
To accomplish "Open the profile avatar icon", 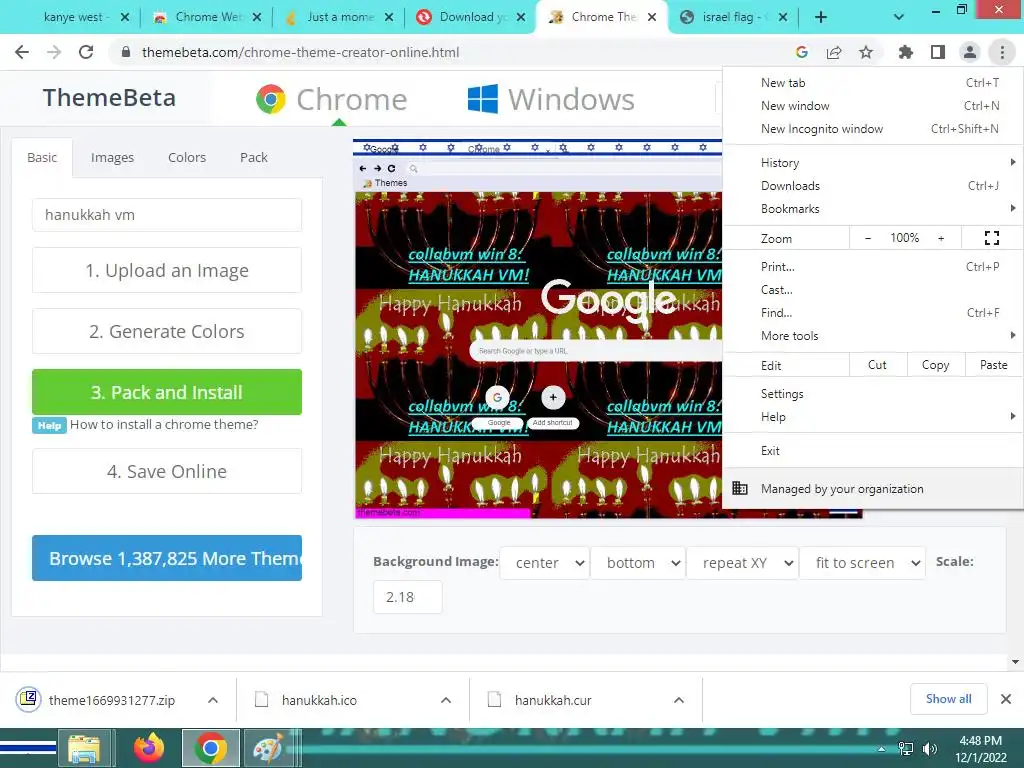I will tap(970, 52).
